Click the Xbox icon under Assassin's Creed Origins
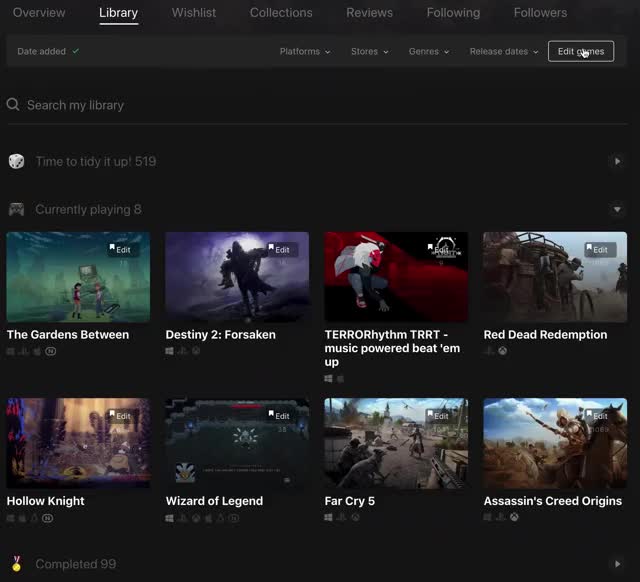Viewport: 640px width, 582px height. pos(514,517)
